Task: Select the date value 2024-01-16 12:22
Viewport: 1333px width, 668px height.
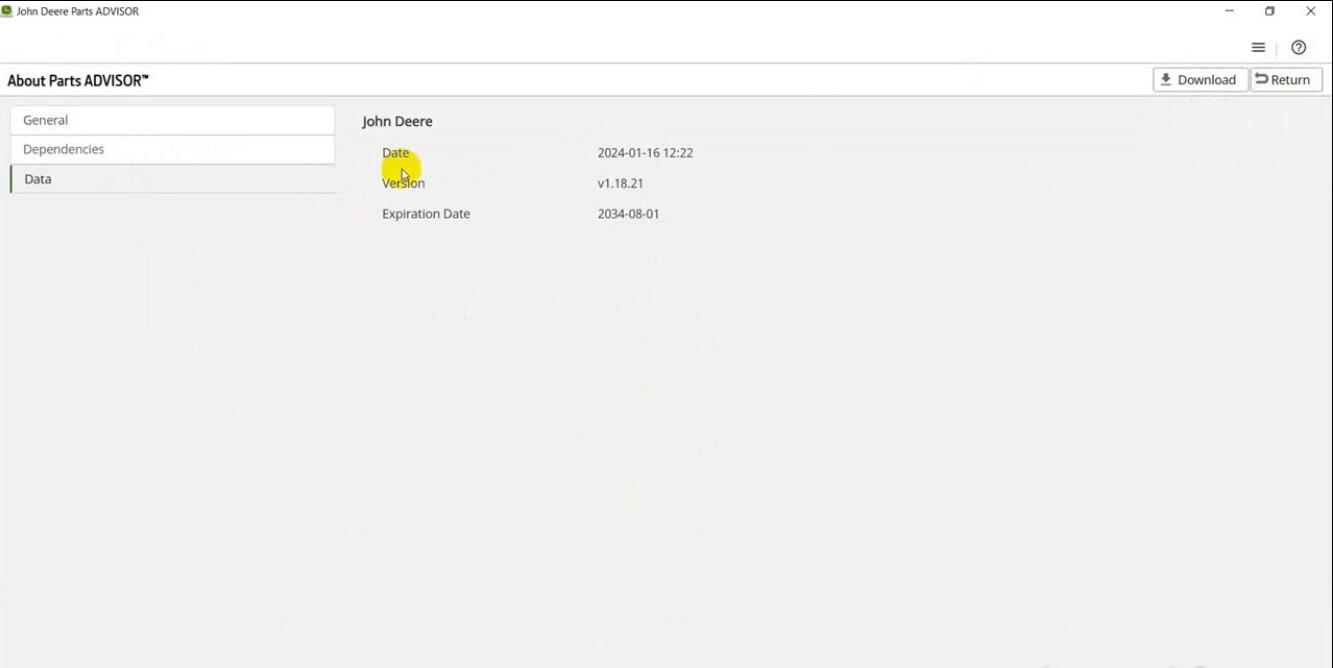Action: (645, 153)
